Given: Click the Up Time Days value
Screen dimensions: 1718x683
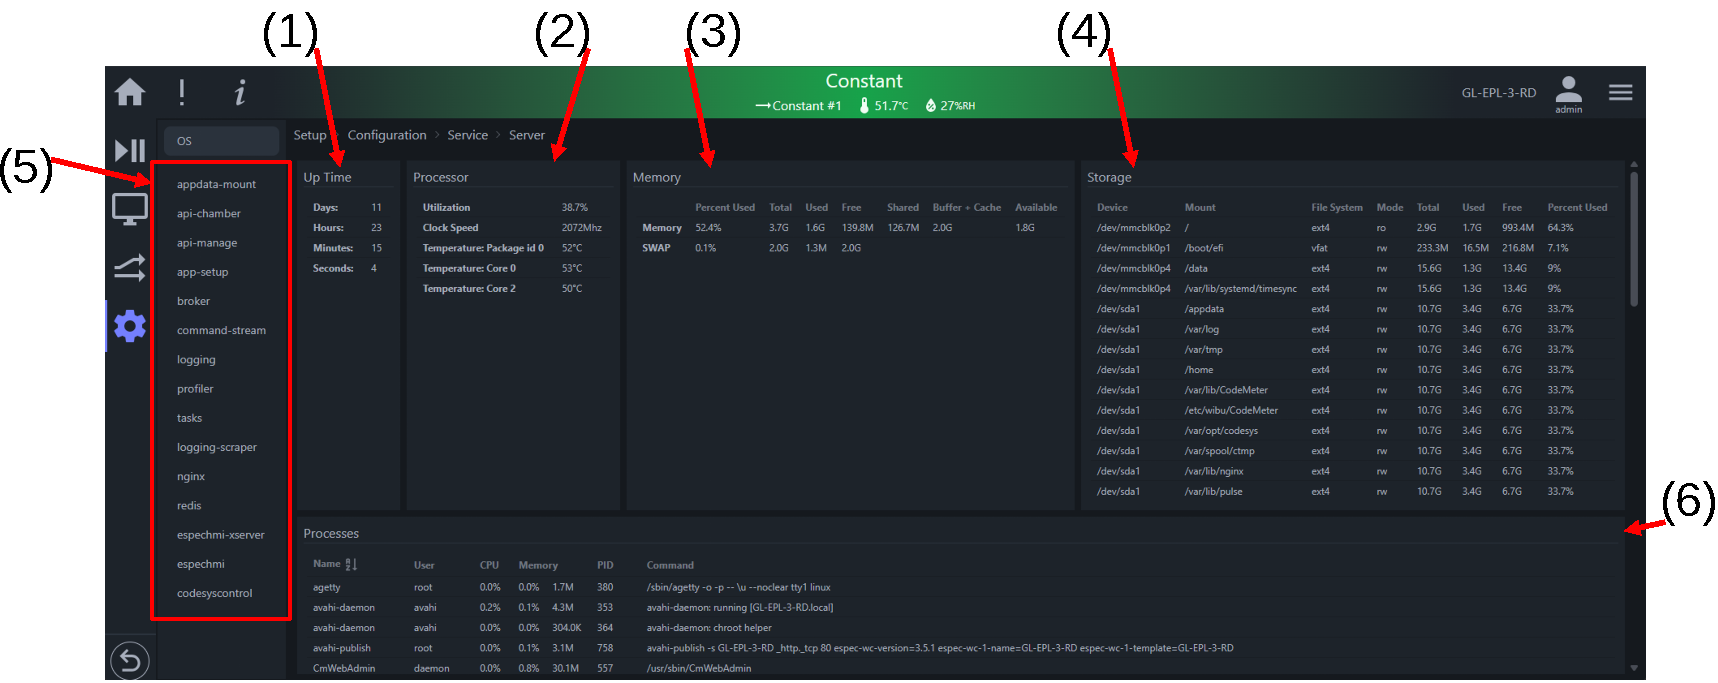Looking at the screenshot, I should [x=377, y=207].
